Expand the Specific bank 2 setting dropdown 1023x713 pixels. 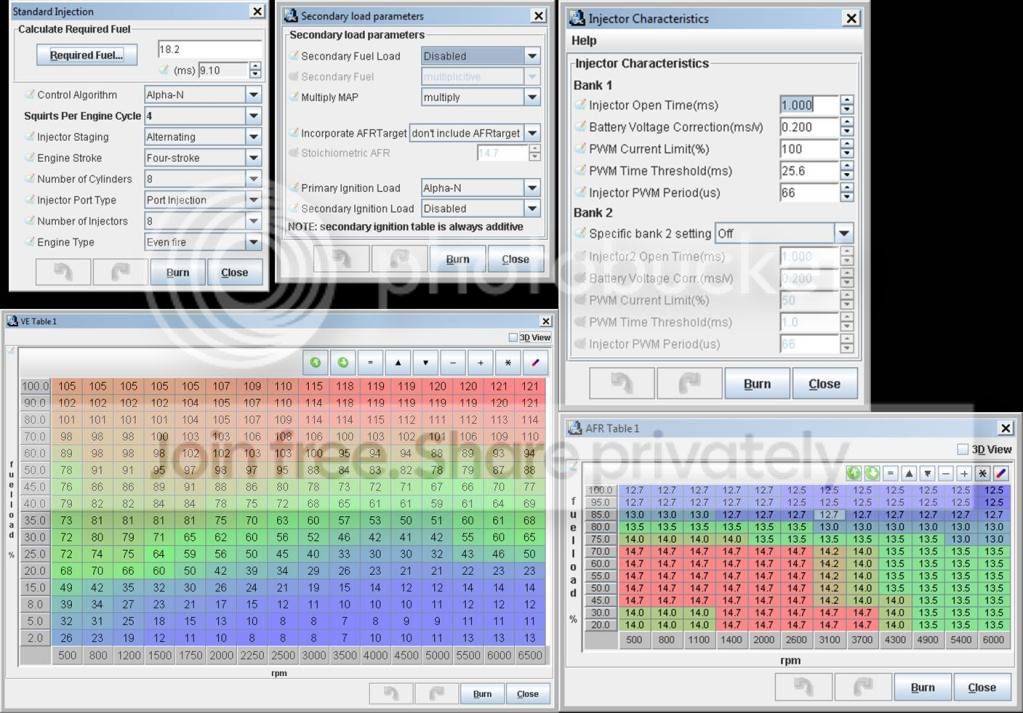point(844,233)
